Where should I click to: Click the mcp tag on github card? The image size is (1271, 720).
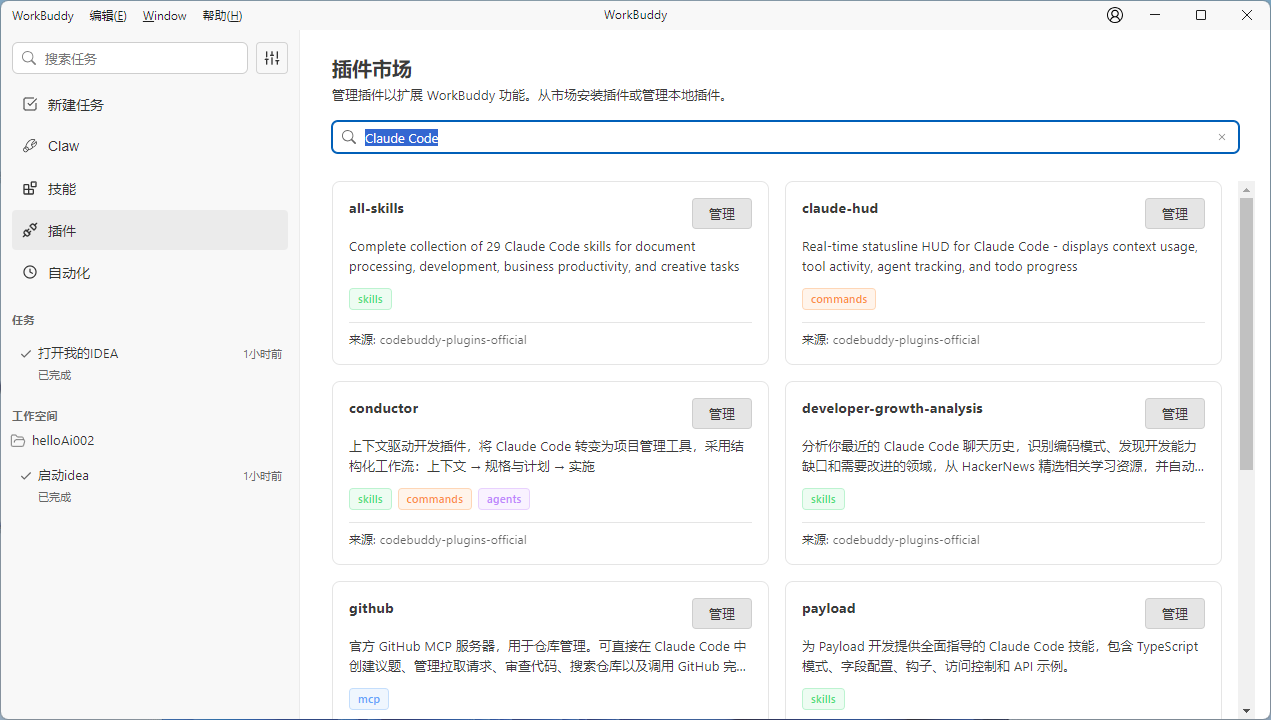pyautogui.click(x=369, y=699)
